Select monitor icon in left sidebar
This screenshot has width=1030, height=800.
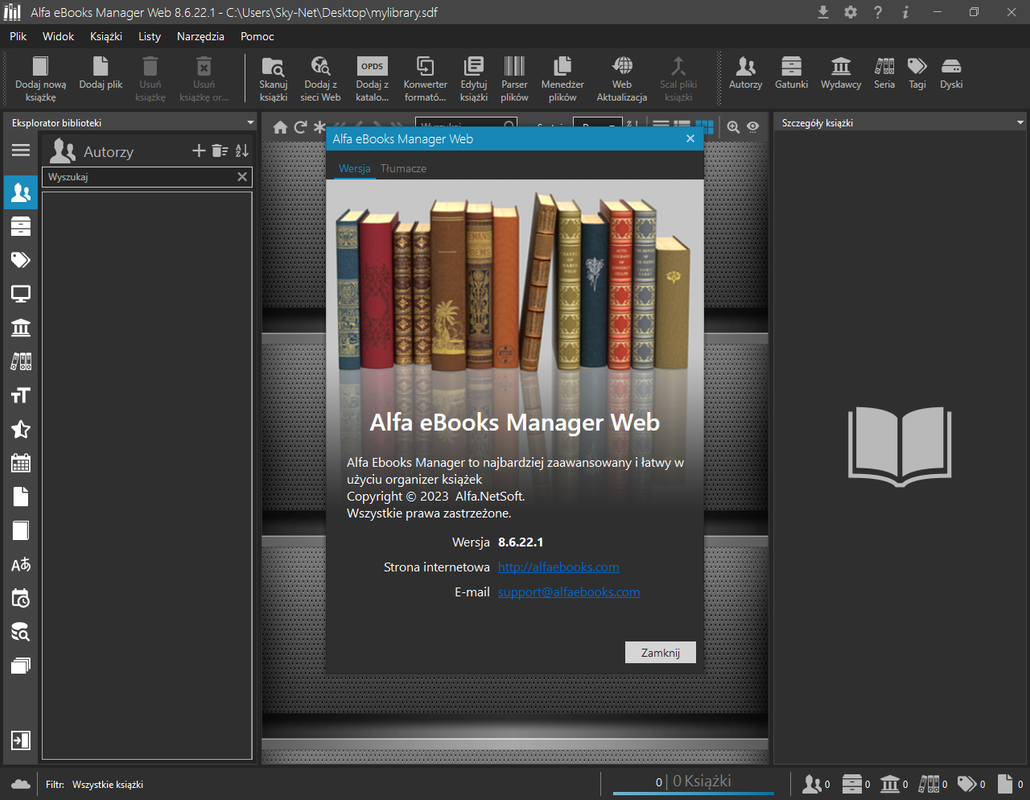(x=20, y=294)
